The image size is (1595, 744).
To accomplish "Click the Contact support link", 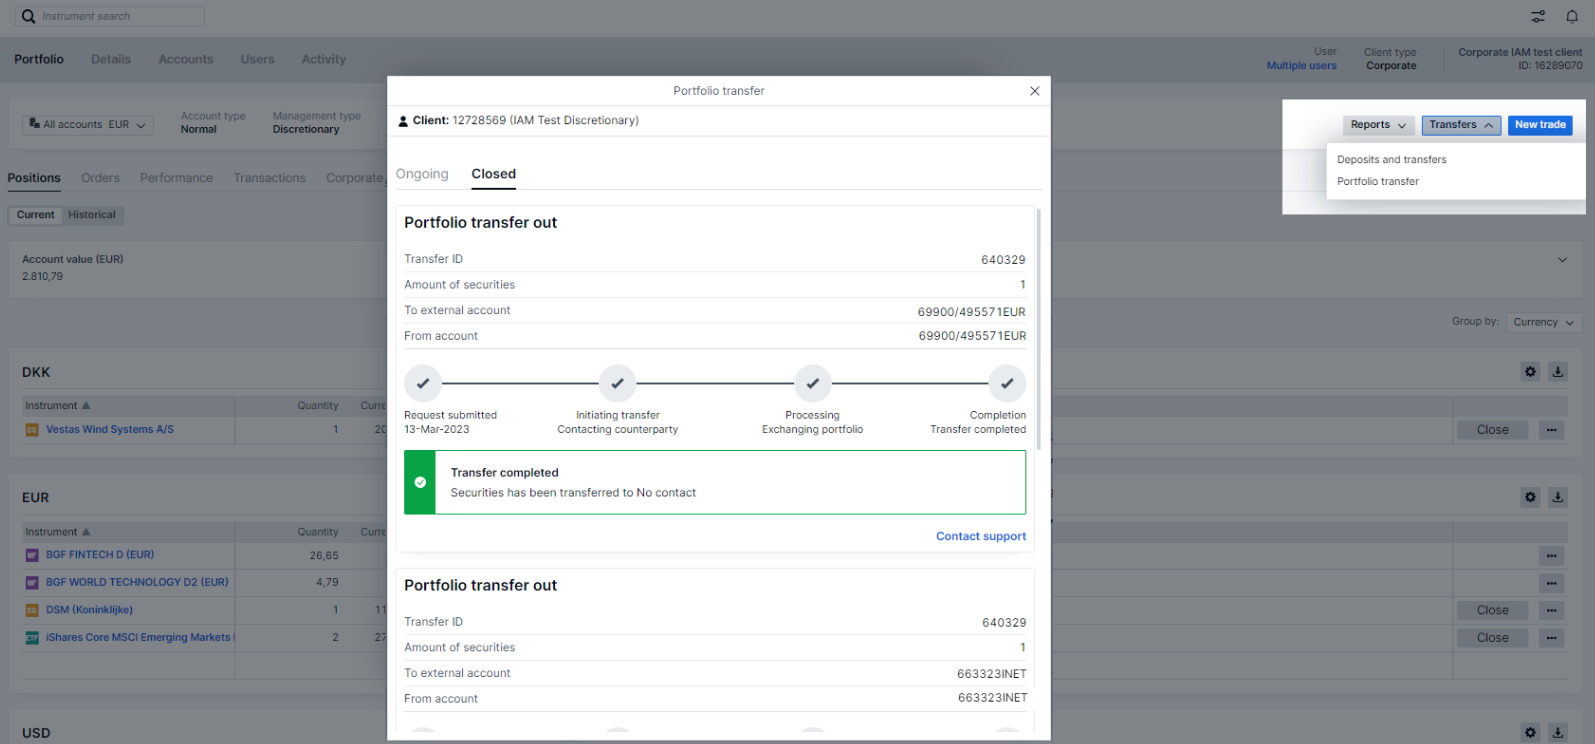I will coord(980,536).
